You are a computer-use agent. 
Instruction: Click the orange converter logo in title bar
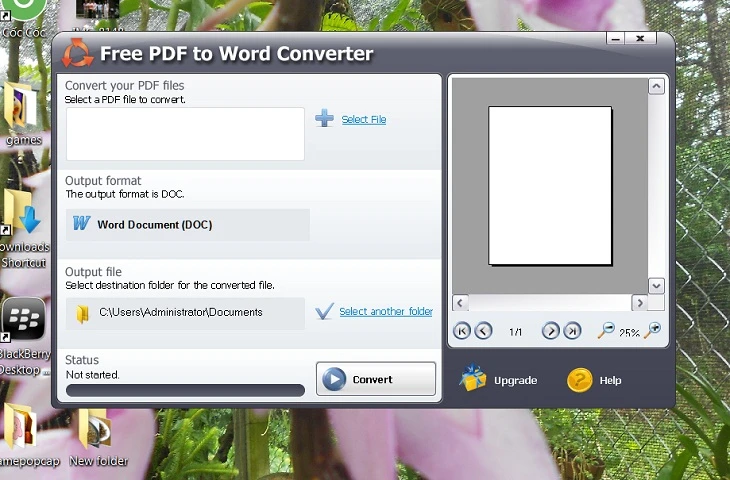tap(77, 53)
